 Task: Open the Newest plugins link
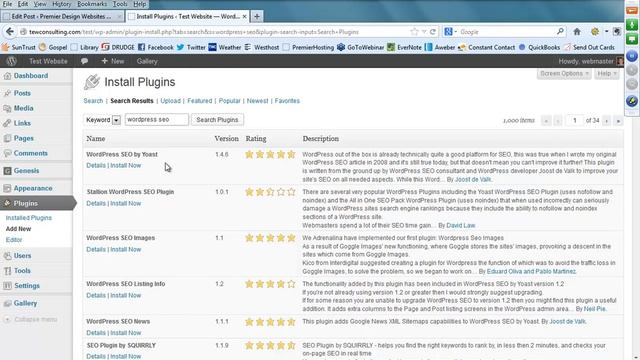(x=258, y=101)
